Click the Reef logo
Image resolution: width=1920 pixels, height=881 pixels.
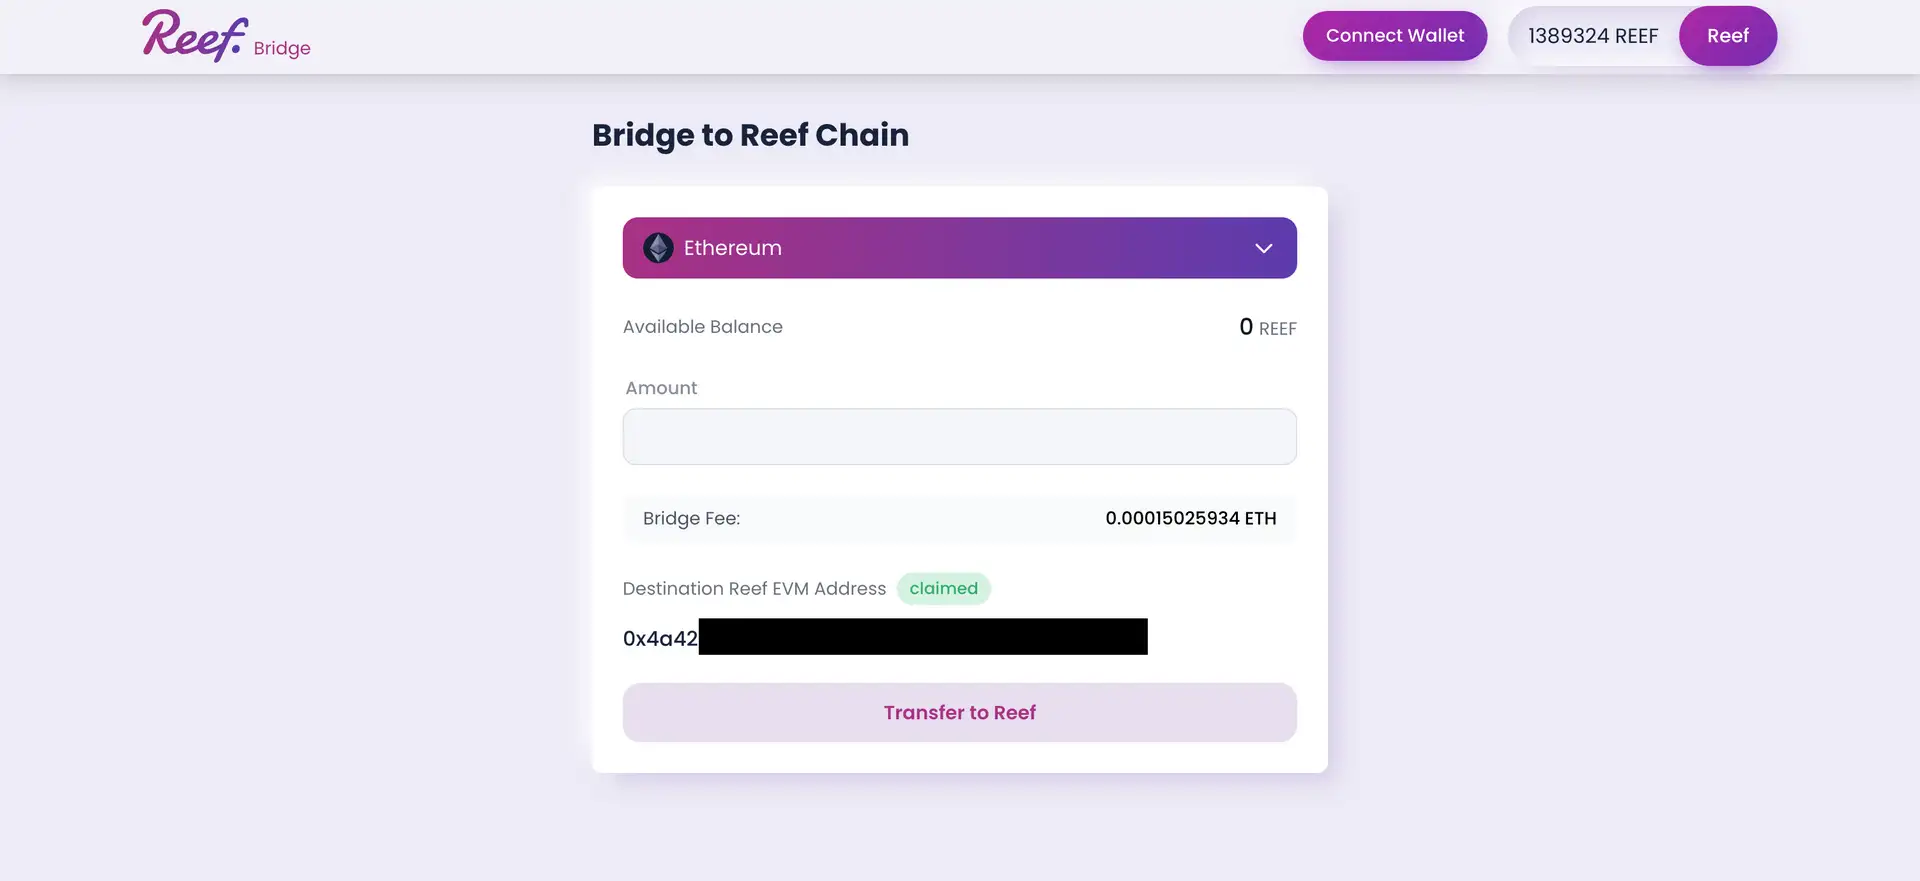(x=194, y=36)
